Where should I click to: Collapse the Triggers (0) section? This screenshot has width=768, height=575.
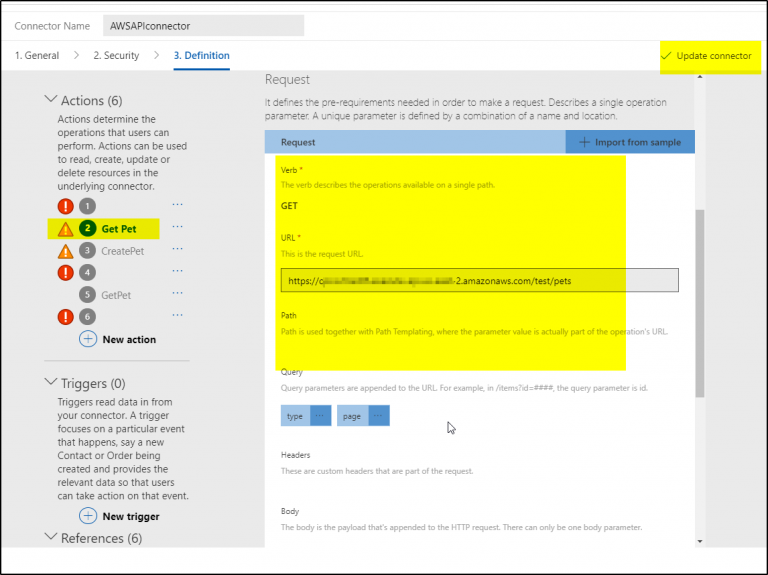(x=51, y=383)
